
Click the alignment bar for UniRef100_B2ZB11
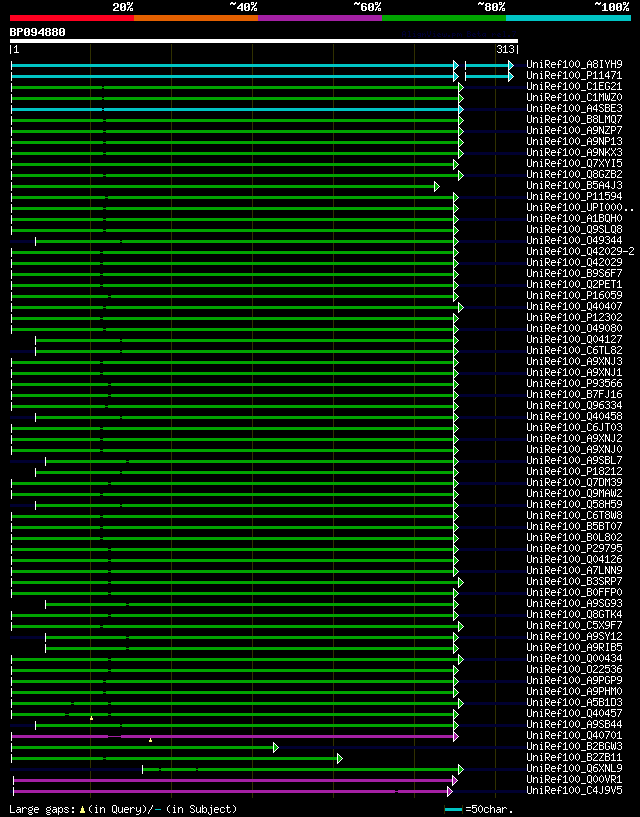tap(175, 759)
